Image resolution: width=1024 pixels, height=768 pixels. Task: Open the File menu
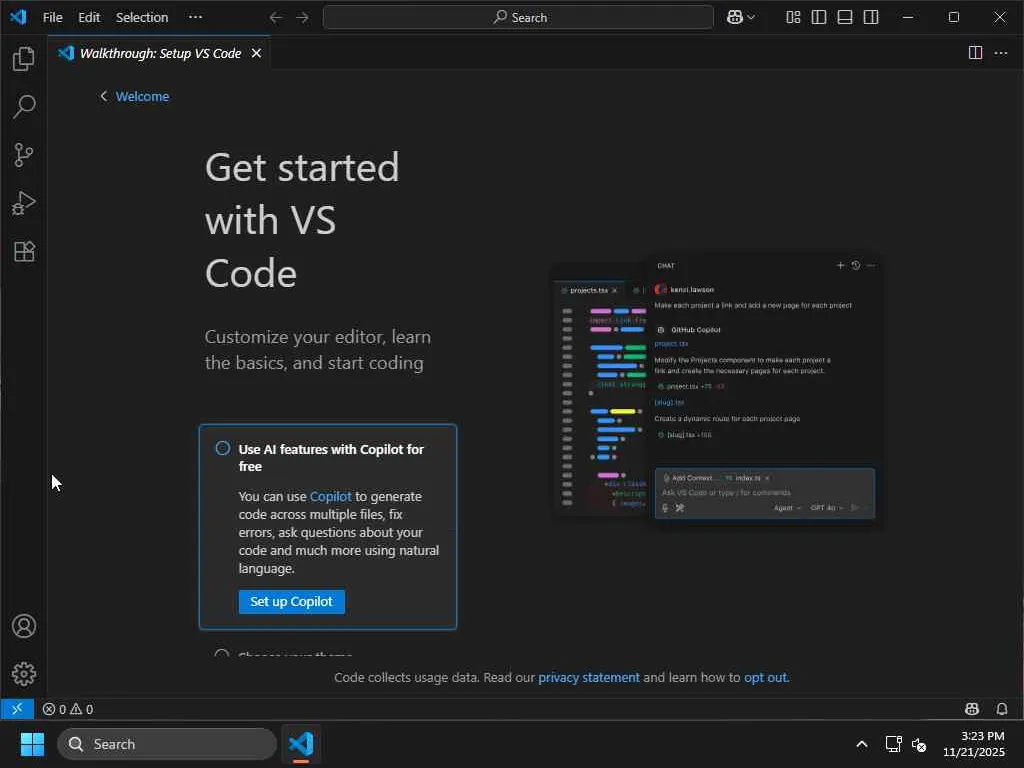(x=53, y=18)
